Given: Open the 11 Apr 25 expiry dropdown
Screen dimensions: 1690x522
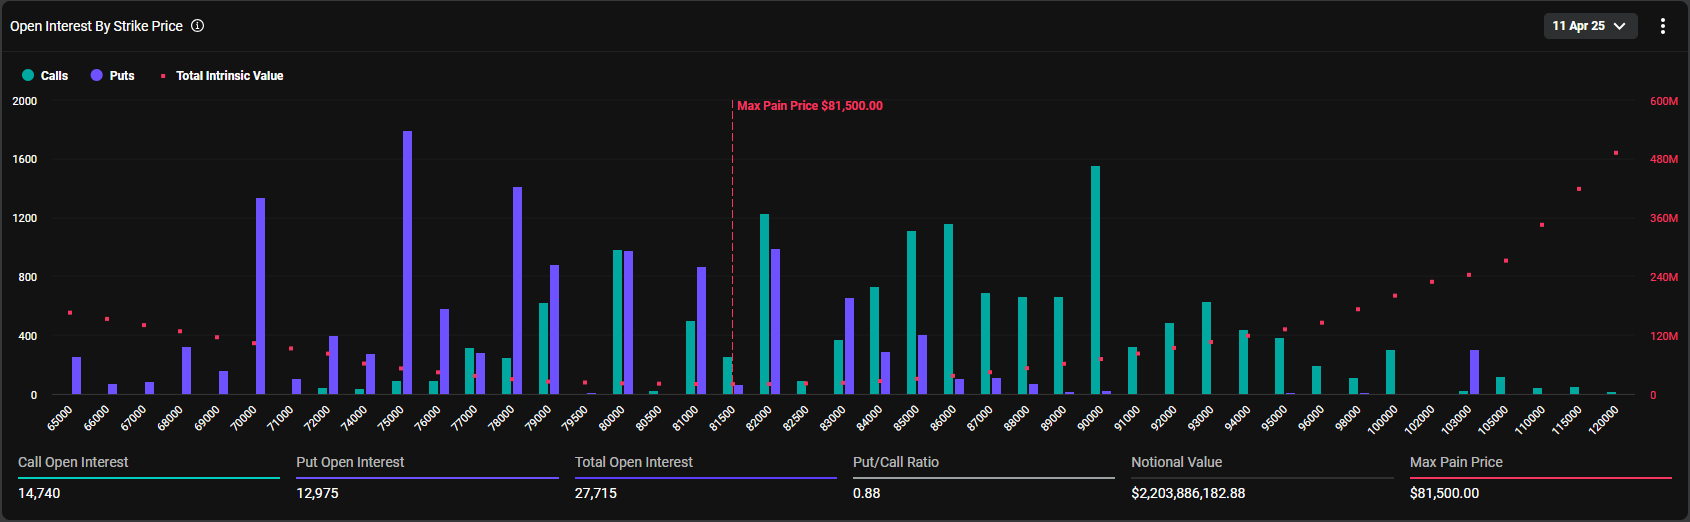Looking at the screenshot, I should click(1589, 26).
